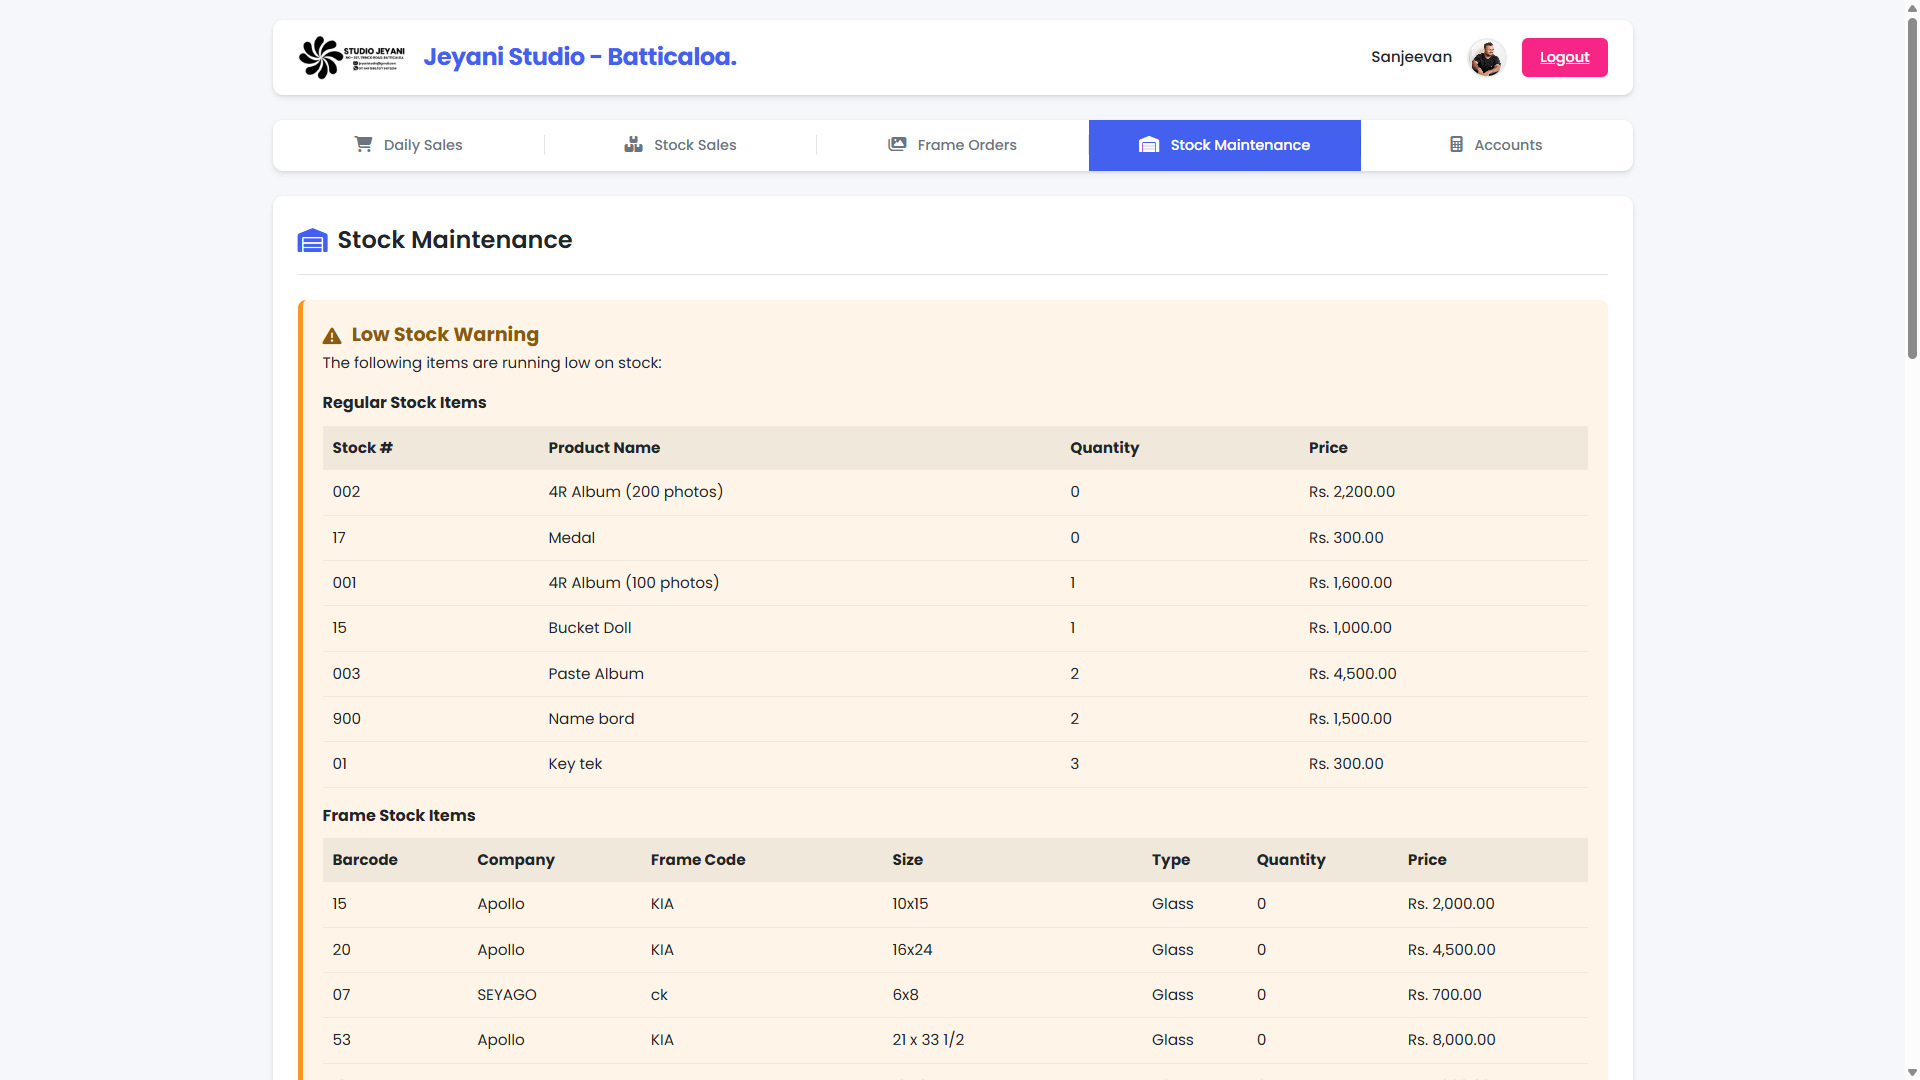Click the picture icon for Frame Orders
1920x1080 pixels.
[x=897, y=144]
